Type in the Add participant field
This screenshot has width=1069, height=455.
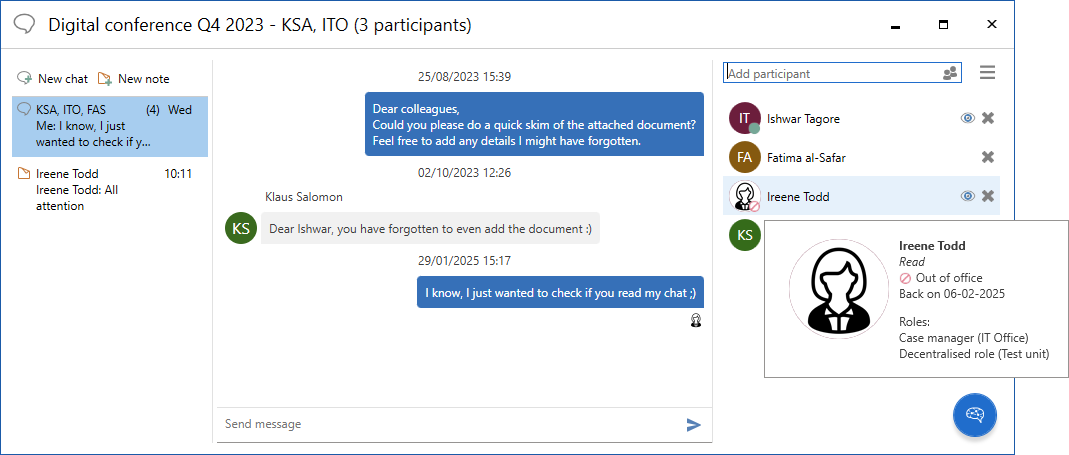pos(830,73)
